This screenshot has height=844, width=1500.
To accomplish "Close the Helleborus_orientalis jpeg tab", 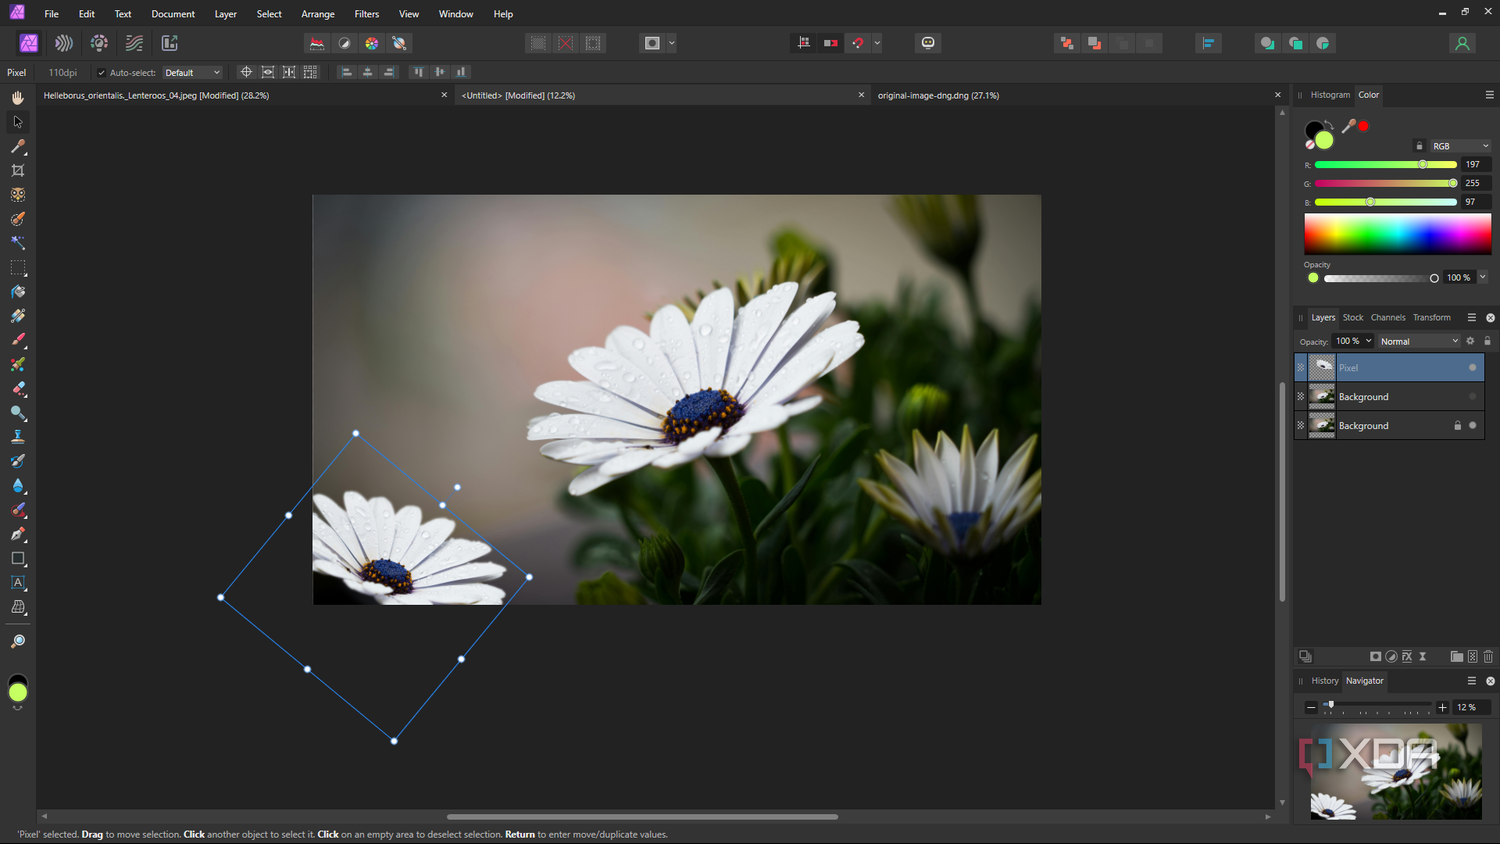I will click(444, 95).
